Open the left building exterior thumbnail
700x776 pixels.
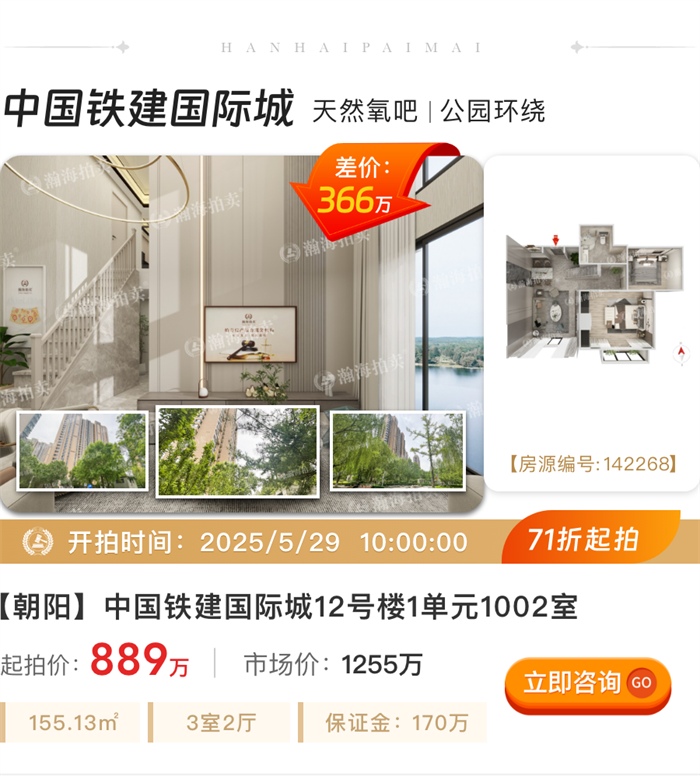coord(83,451)
